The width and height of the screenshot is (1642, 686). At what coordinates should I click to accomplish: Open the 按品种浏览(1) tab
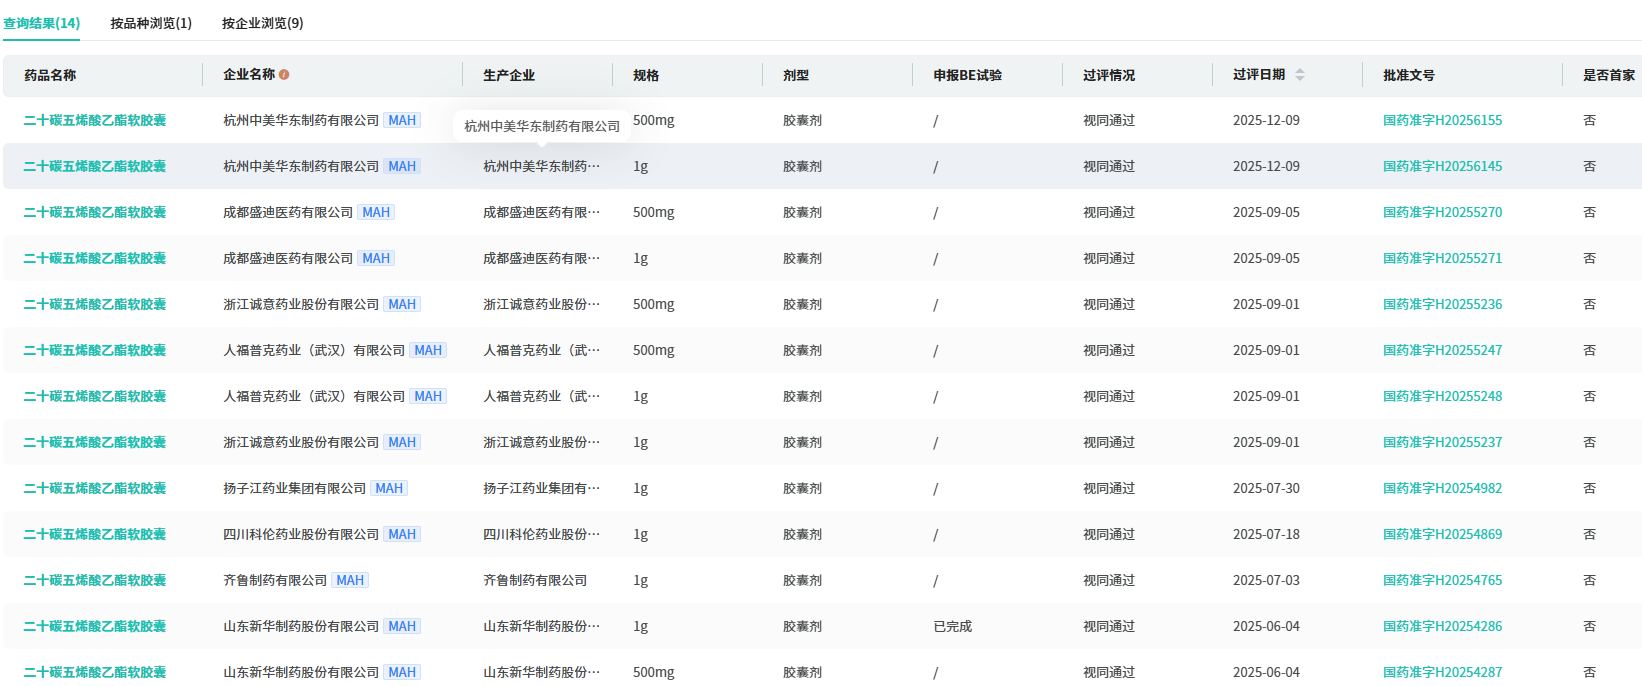coord(151,23)
